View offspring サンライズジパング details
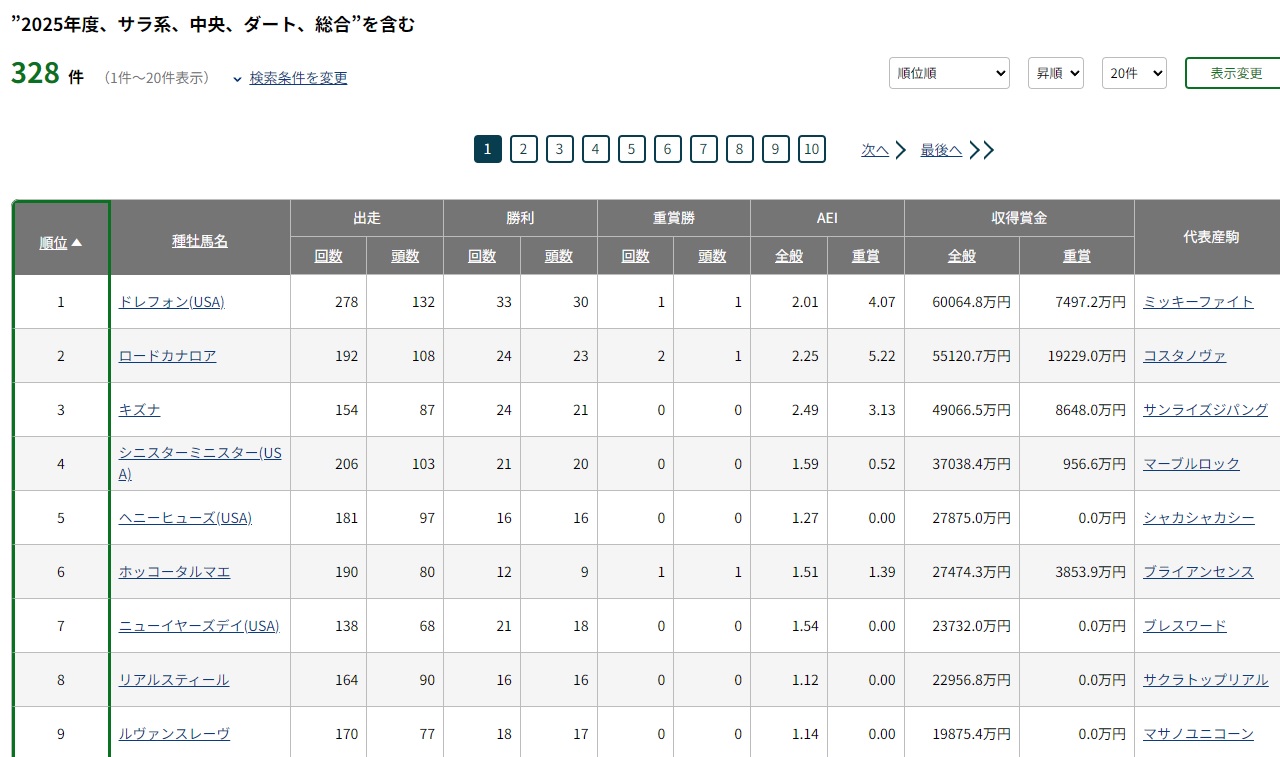Screen dimensions: 1280x757 tap(1205, 410)
